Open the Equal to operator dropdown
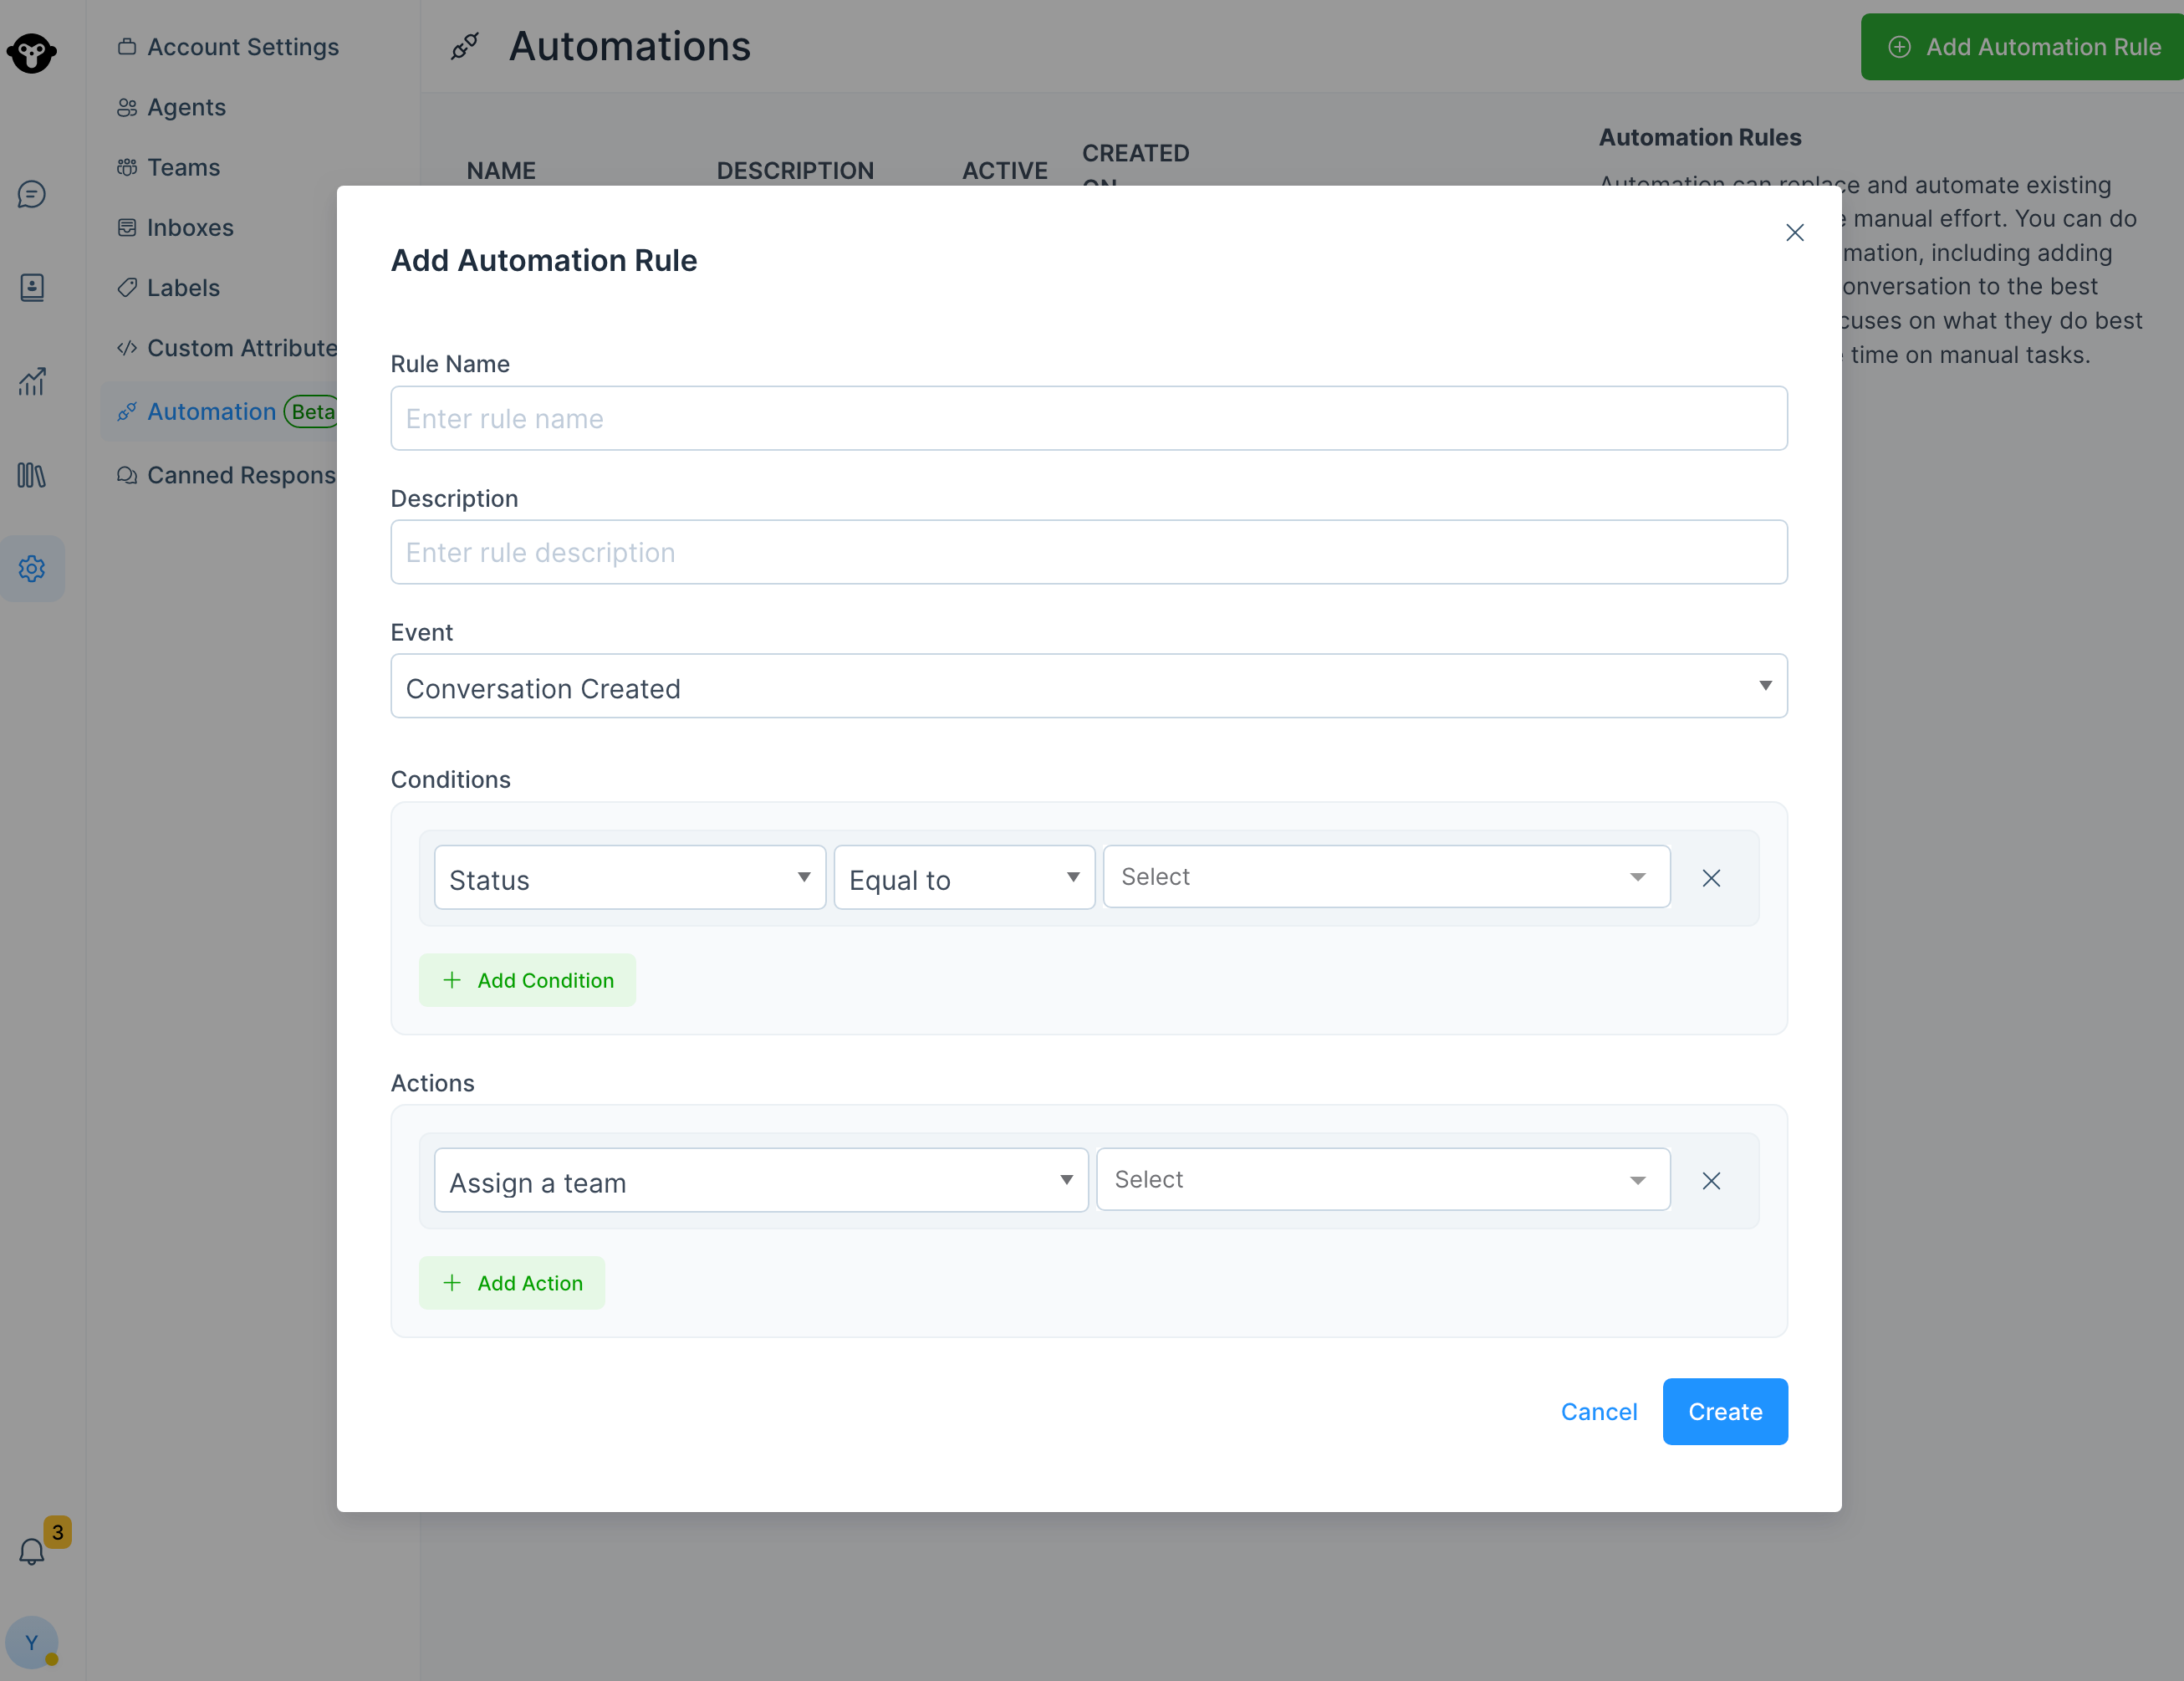 (x=964, y=878)
